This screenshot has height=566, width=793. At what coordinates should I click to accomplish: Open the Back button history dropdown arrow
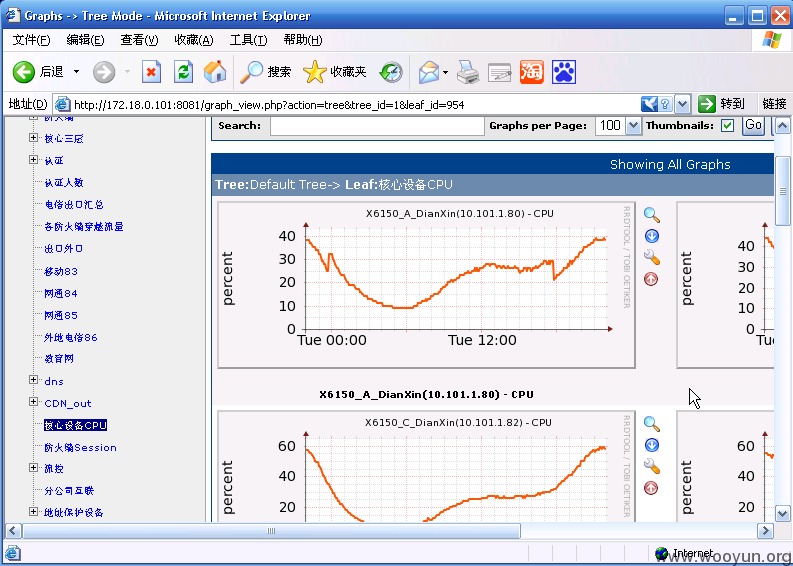click(76, 72)
